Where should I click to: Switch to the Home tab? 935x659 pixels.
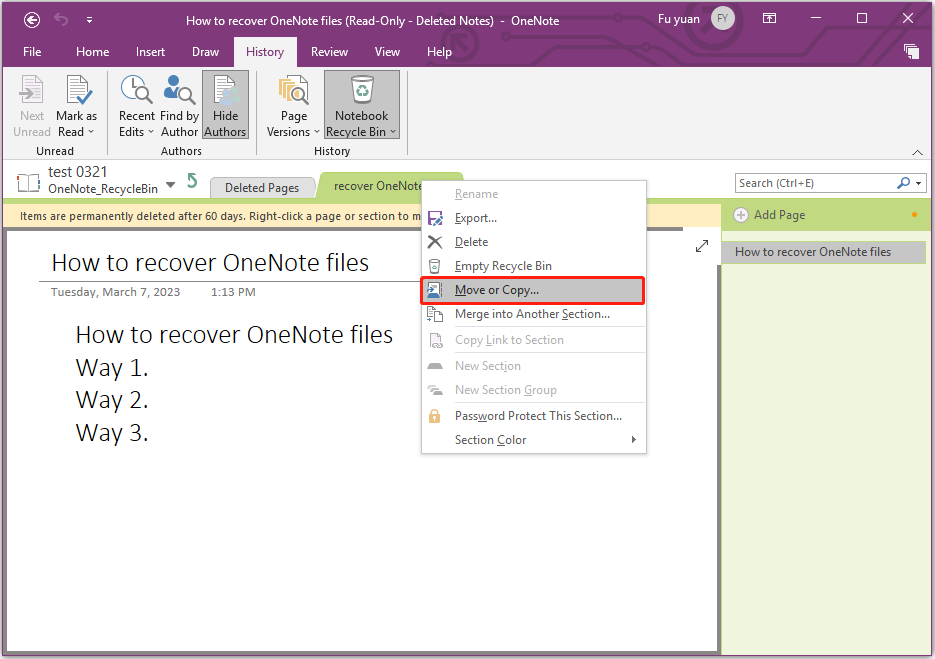point(92,52)
